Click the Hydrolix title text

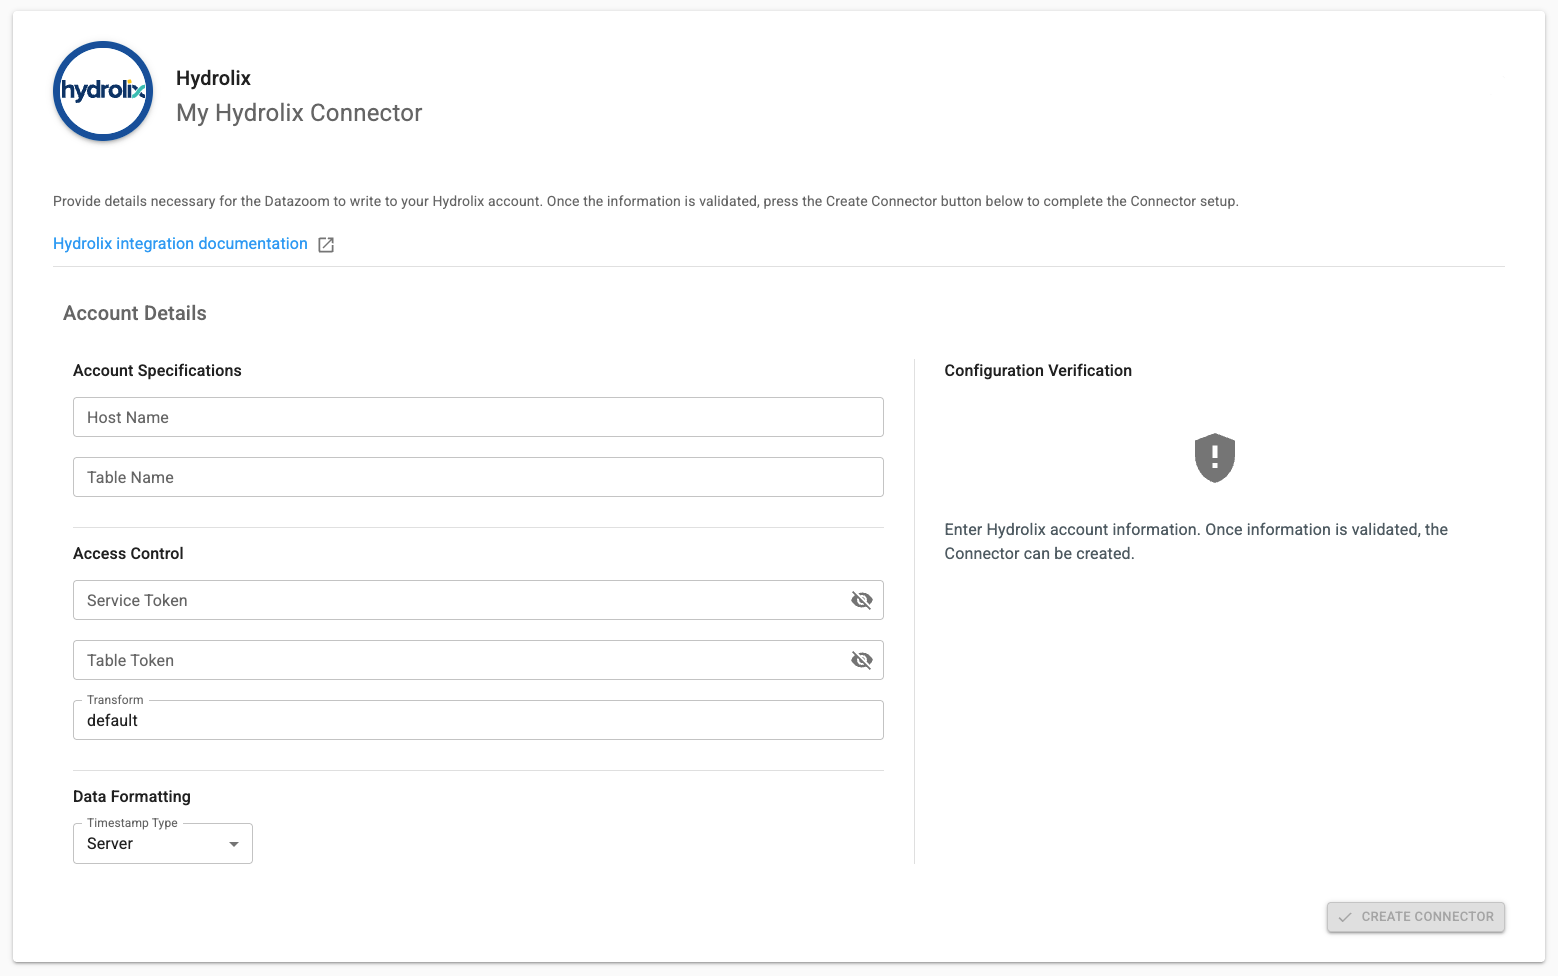click(x=213, y=78)
